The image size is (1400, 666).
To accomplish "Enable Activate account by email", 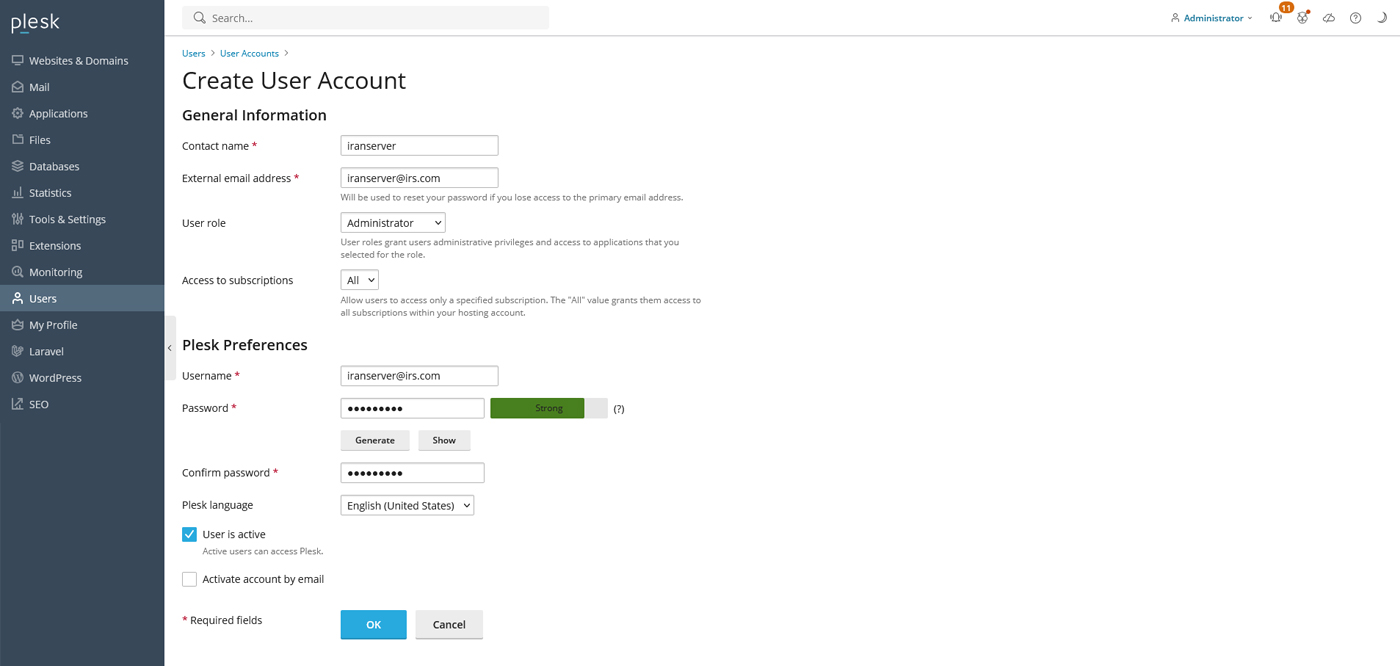I will [x=189, y=579].
